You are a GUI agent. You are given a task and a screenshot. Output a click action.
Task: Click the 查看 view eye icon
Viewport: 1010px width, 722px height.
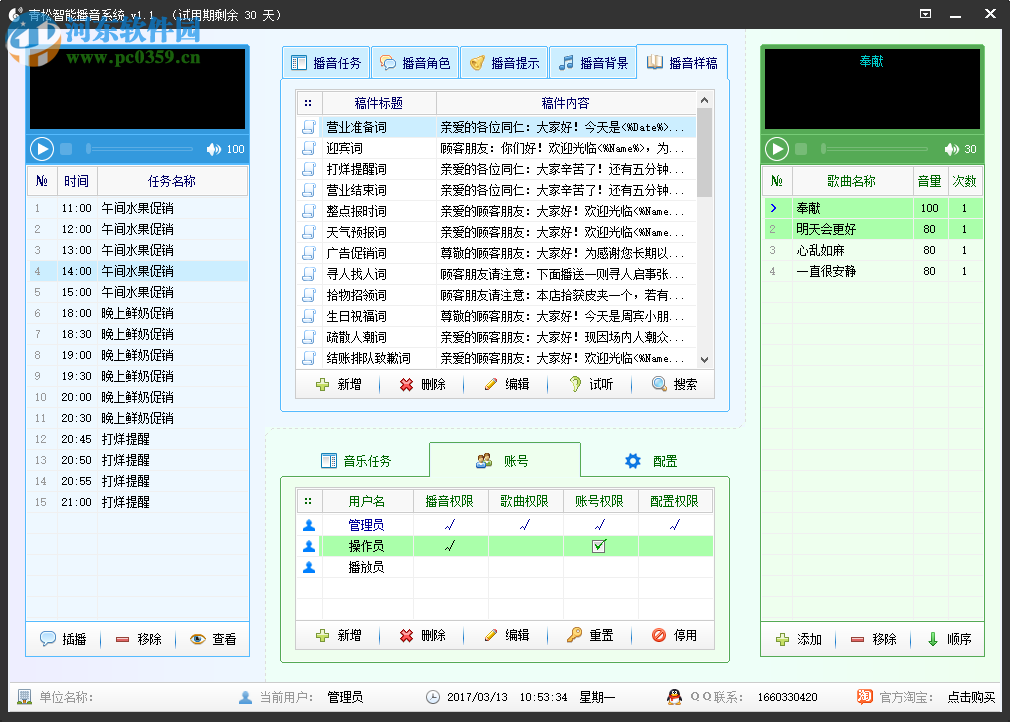tap(195, 639)
